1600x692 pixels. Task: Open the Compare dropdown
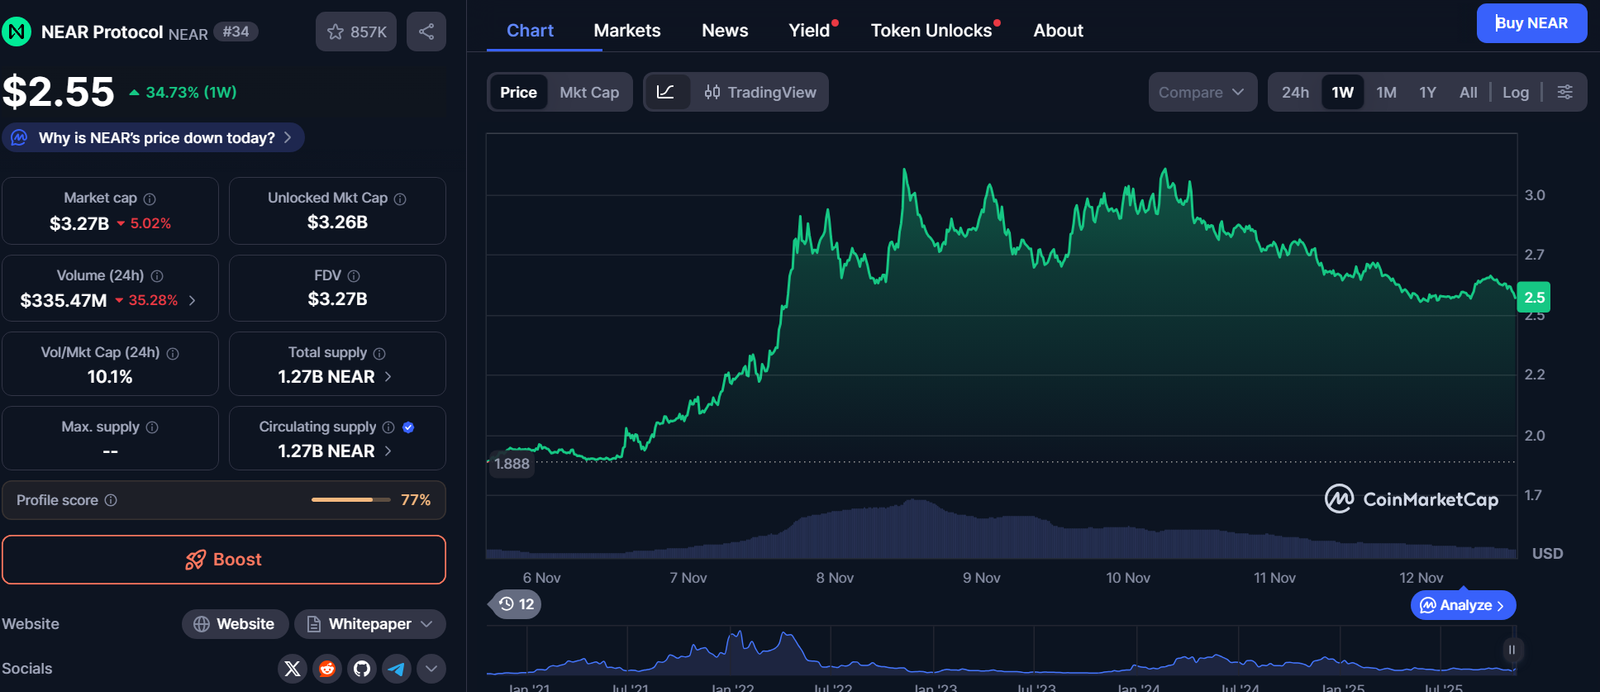click(1201, 92)
